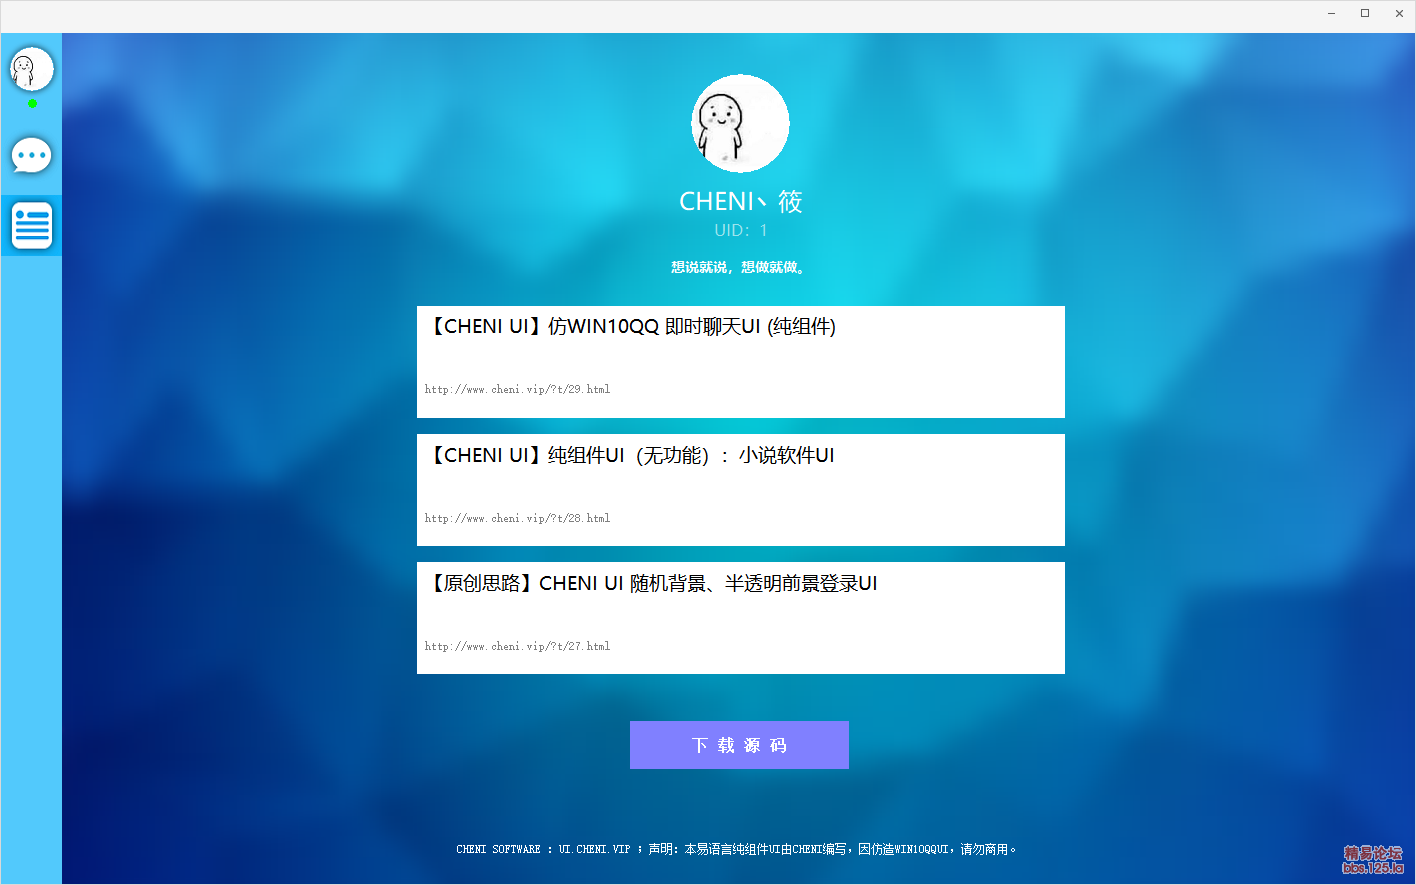
Task: Select the article list icon in sidebar
Action: (x=31, y=225)
